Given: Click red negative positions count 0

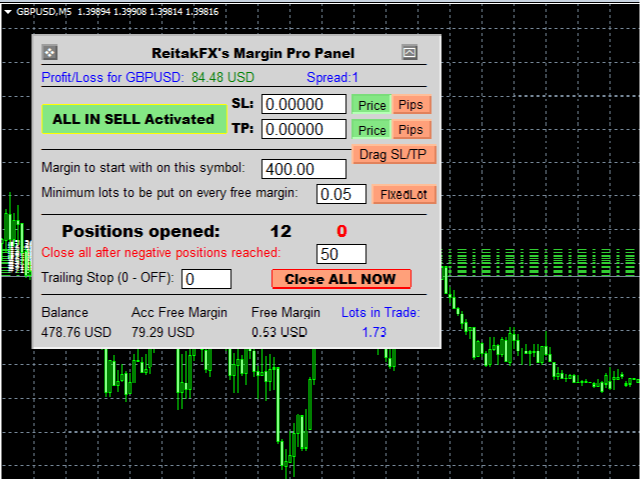Looking at the screenshot, I should pyautogui.click(x=342, y=231).
